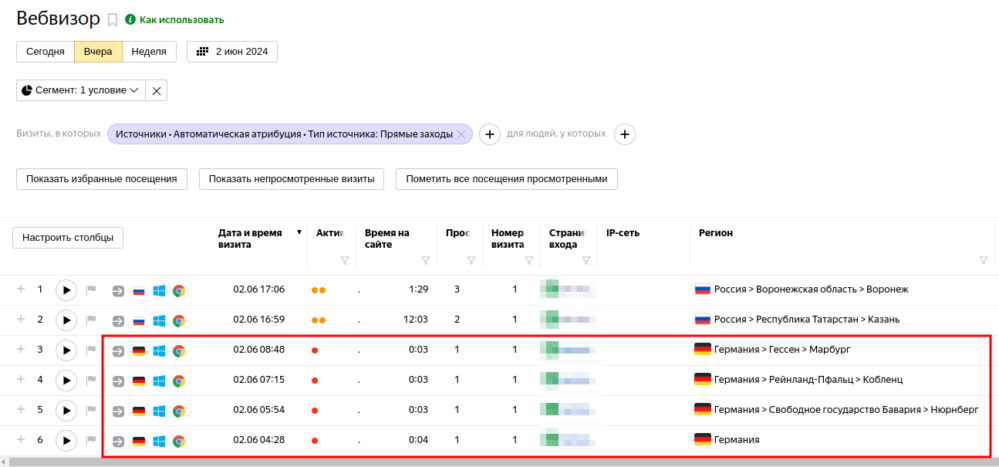Click the visit date 02.06 04:28

[259, 440]
